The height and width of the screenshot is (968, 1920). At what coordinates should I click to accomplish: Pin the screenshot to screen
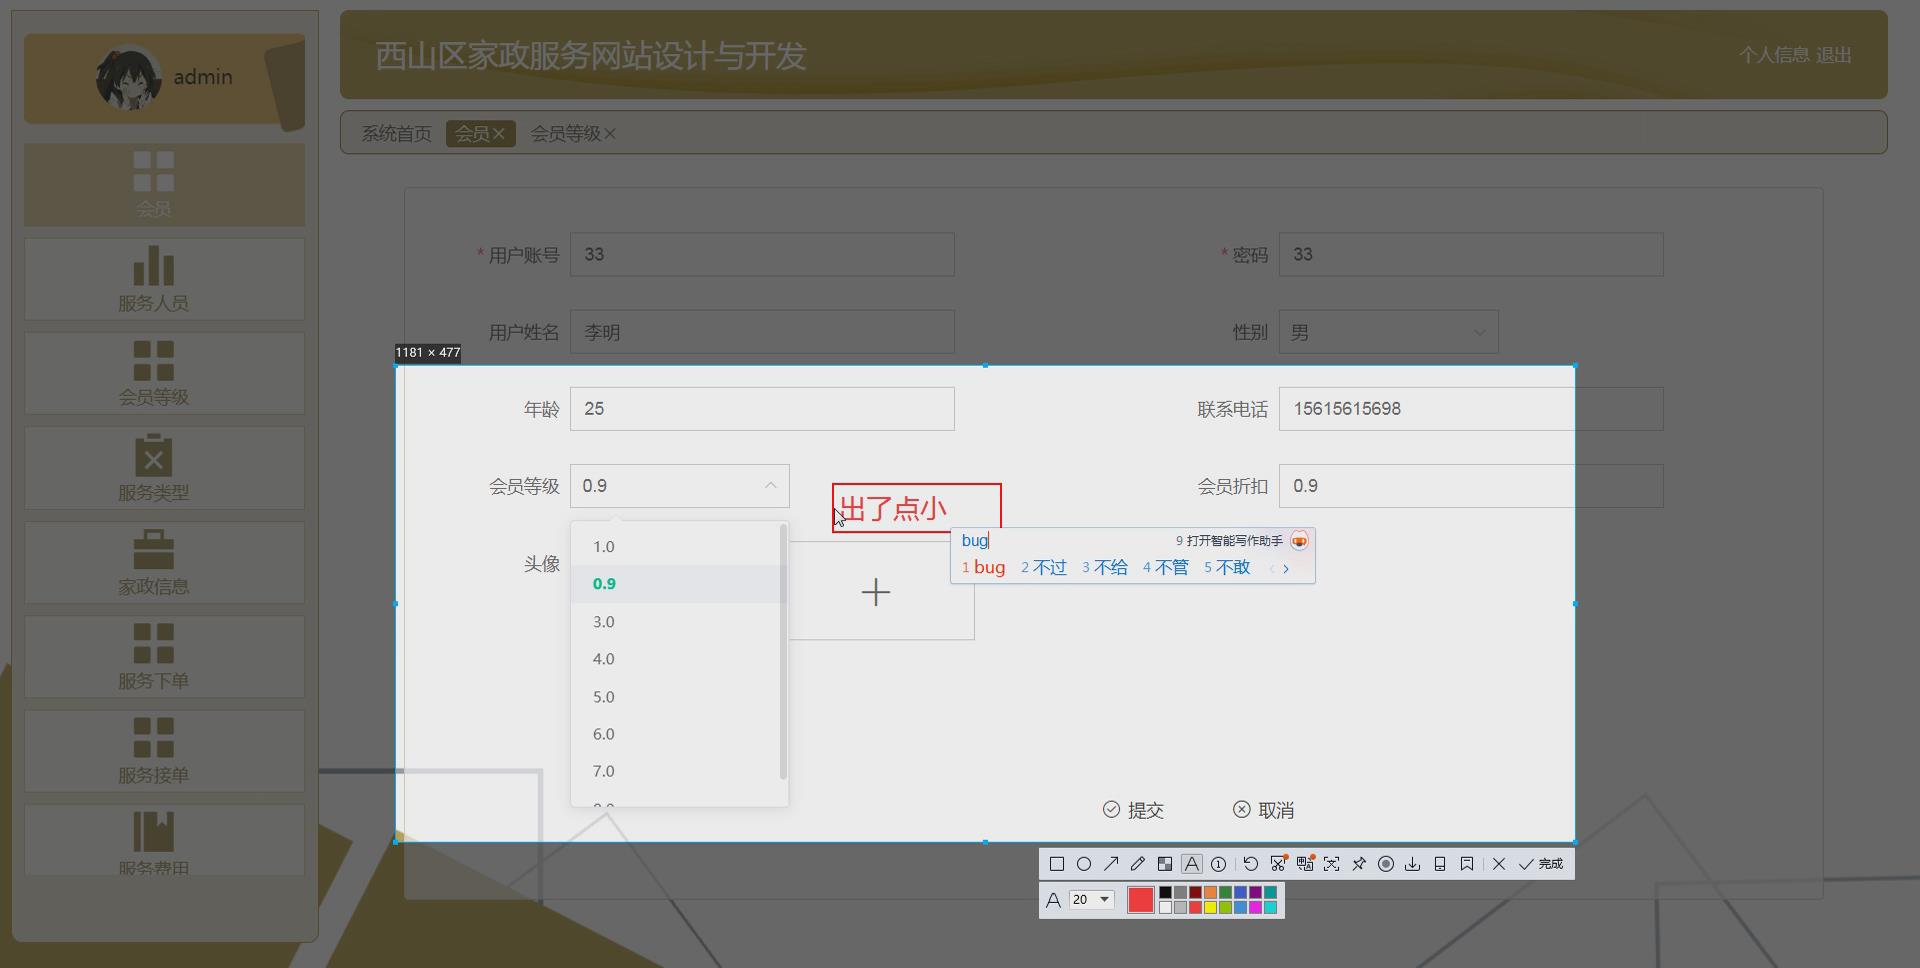(x=1359, y=864)
